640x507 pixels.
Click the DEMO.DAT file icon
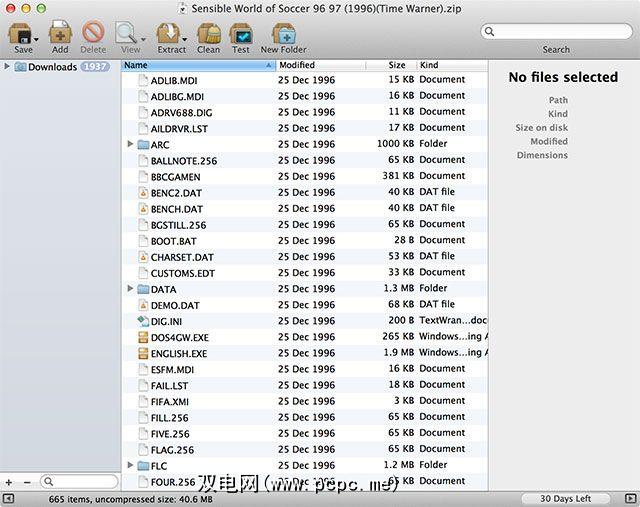pyautogui.click(x=143, y=305)
